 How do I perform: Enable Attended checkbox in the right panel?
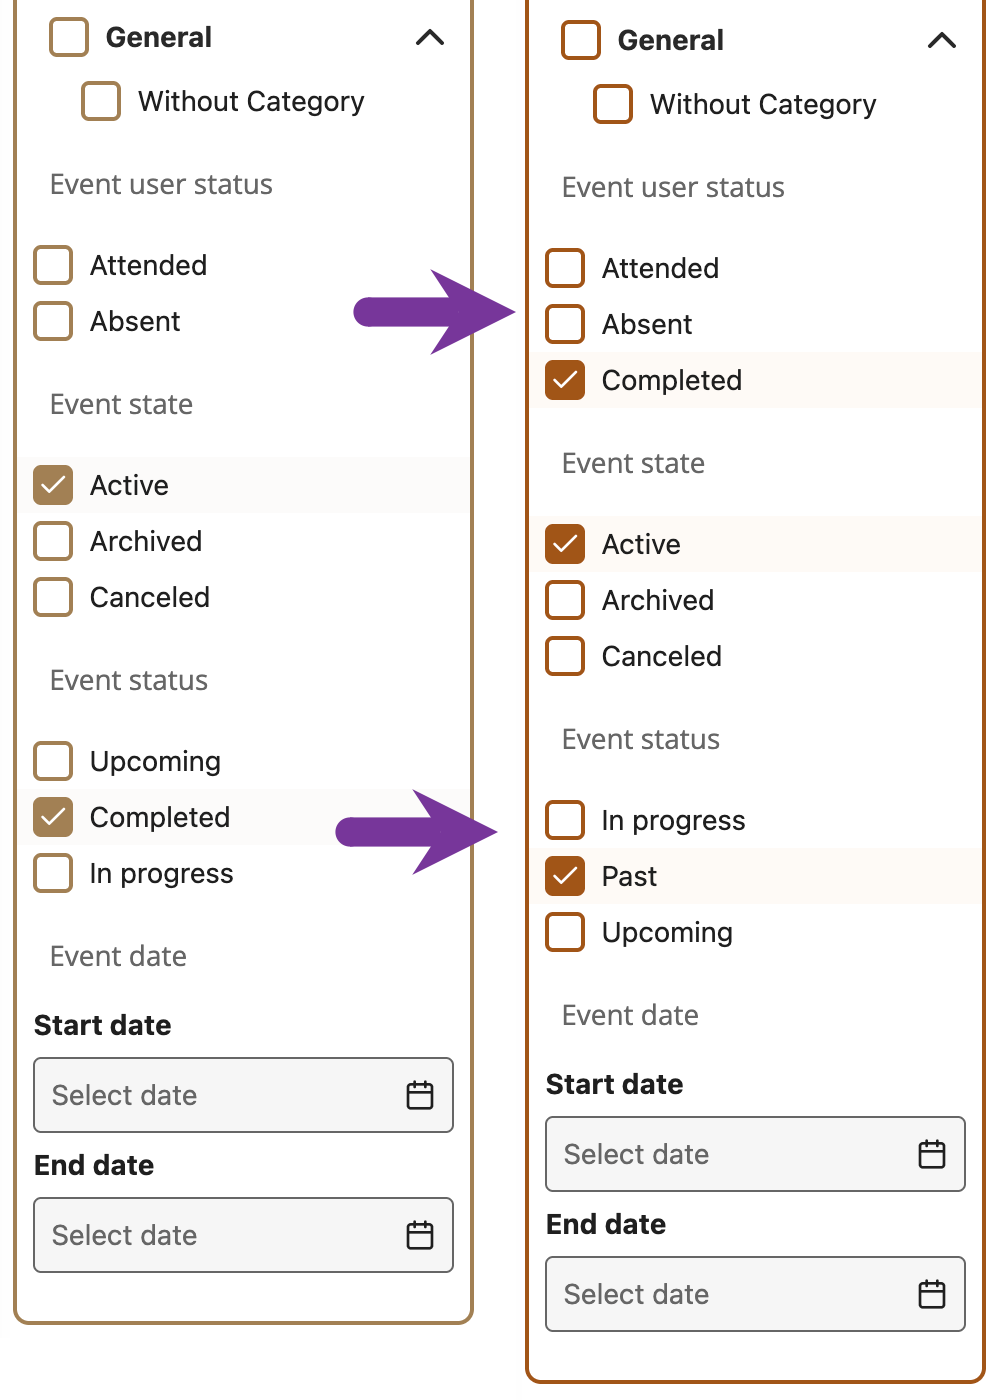click(x=565, y=268)
